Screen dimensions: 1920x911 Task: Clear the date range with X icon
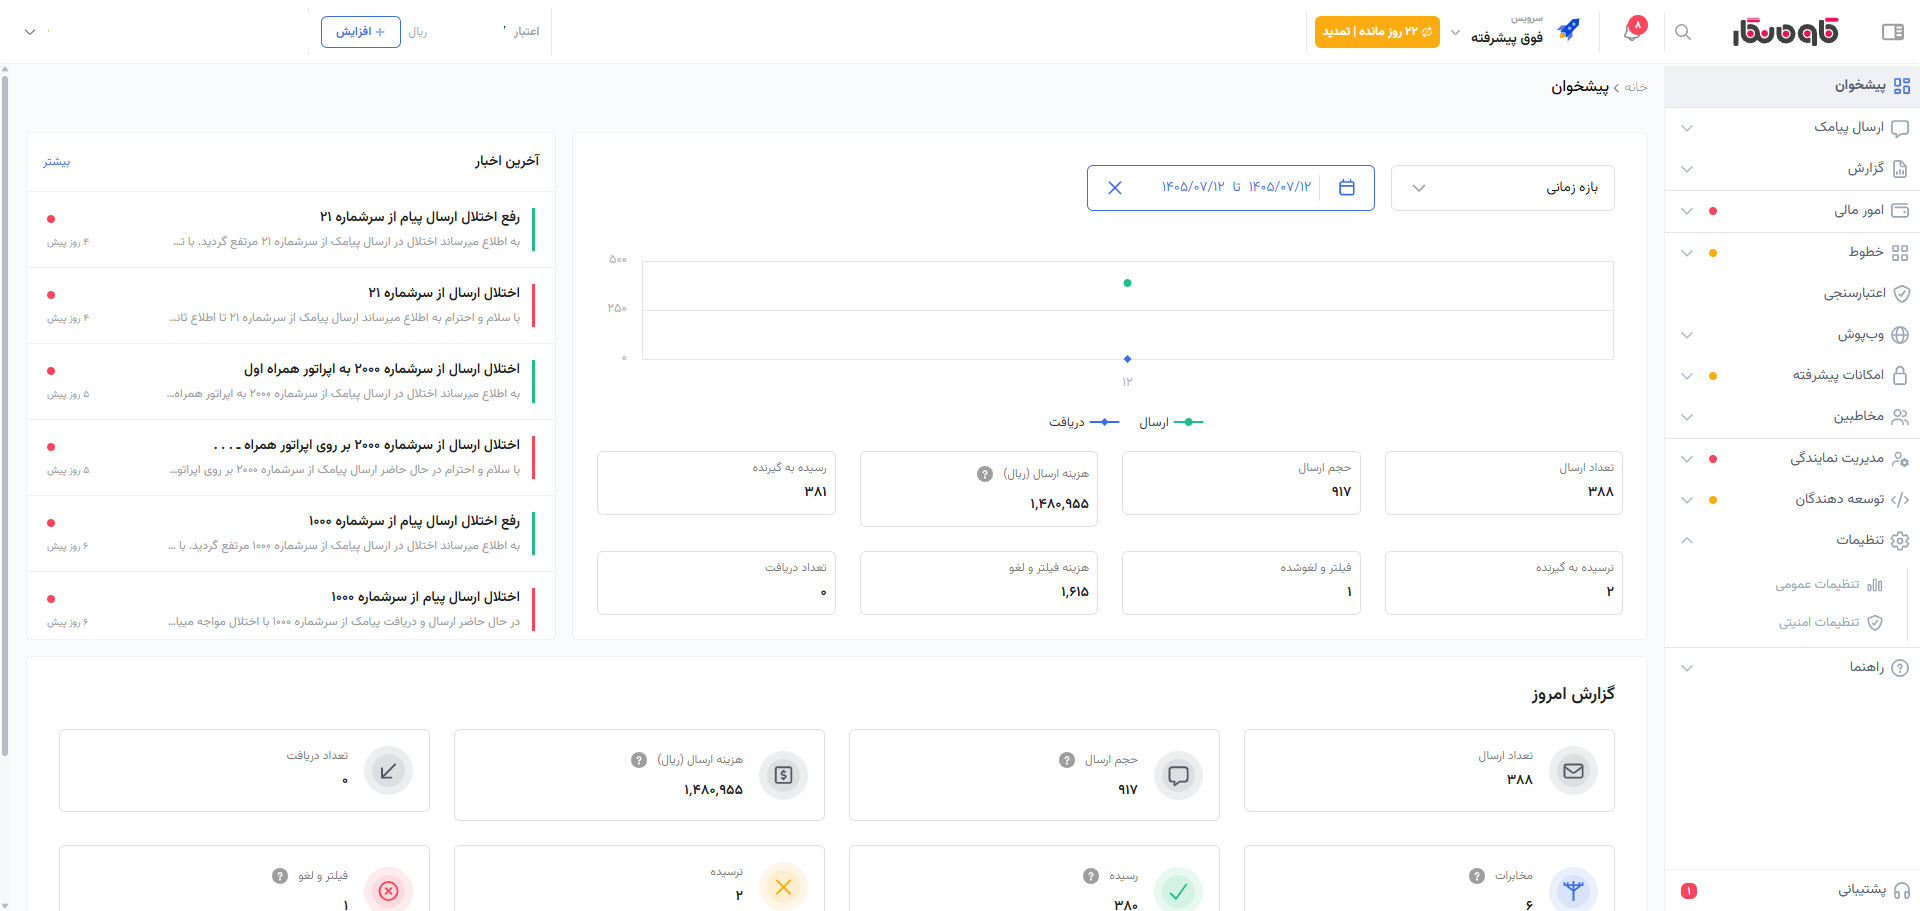1115,187
